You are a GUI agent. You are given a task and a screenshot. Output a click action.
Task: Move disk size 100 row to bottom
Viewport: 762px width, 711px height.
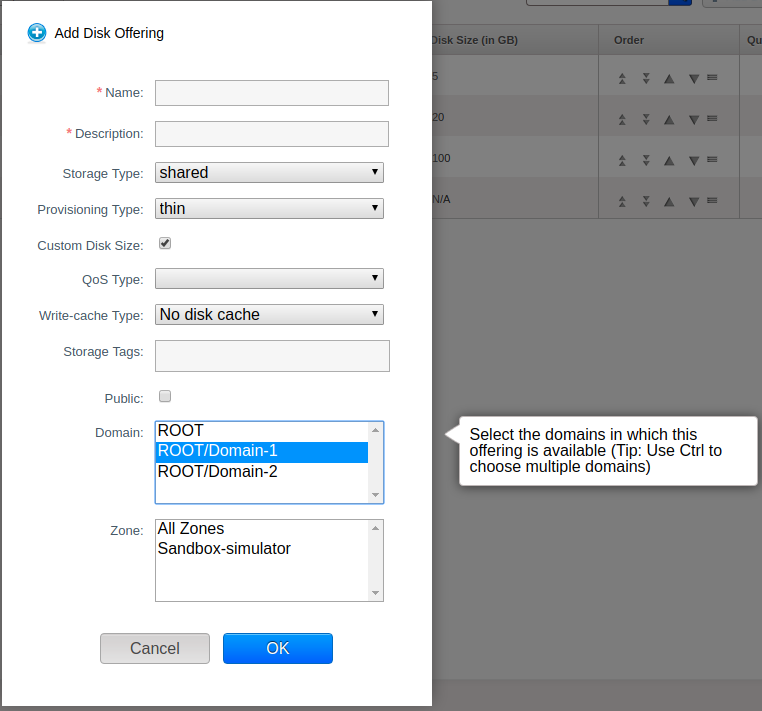click(646, 160)
